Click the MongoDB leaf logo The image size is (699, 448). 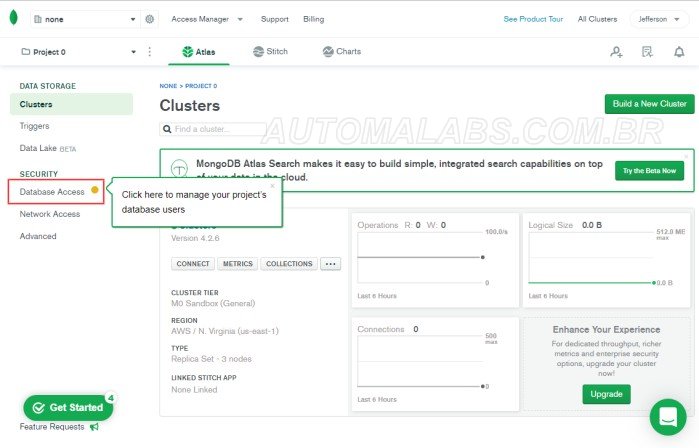click(14, 18)
